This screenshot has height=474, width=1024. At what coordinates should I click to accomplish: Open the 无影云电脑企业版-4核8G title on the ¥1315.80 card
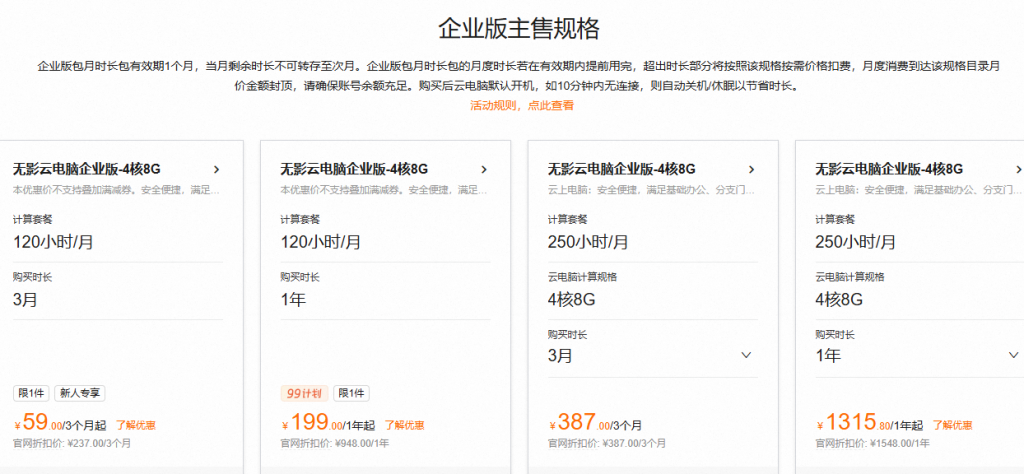click(889, 170)
